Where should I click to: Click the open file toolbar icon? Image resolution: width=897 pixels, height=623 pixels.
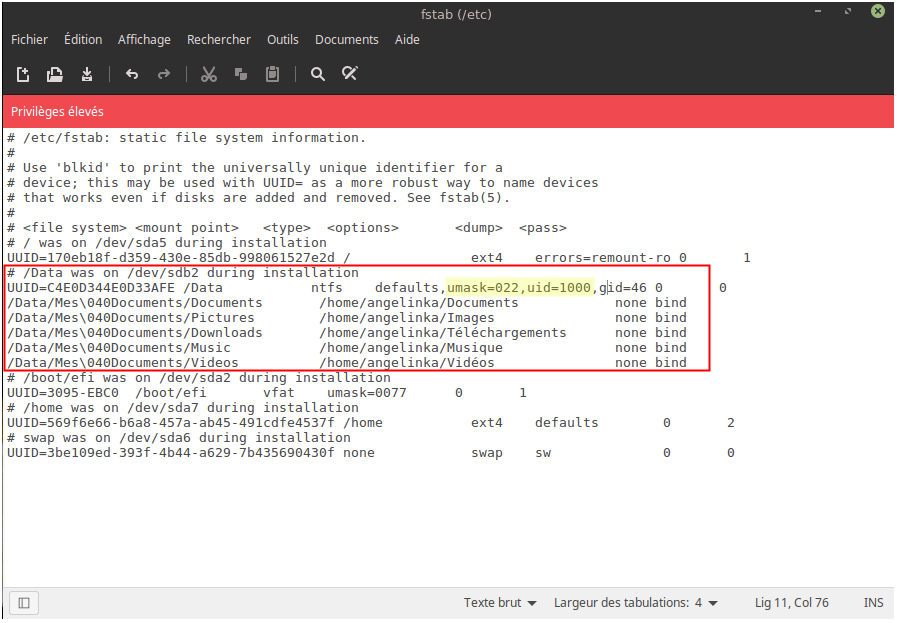(55, 74)
